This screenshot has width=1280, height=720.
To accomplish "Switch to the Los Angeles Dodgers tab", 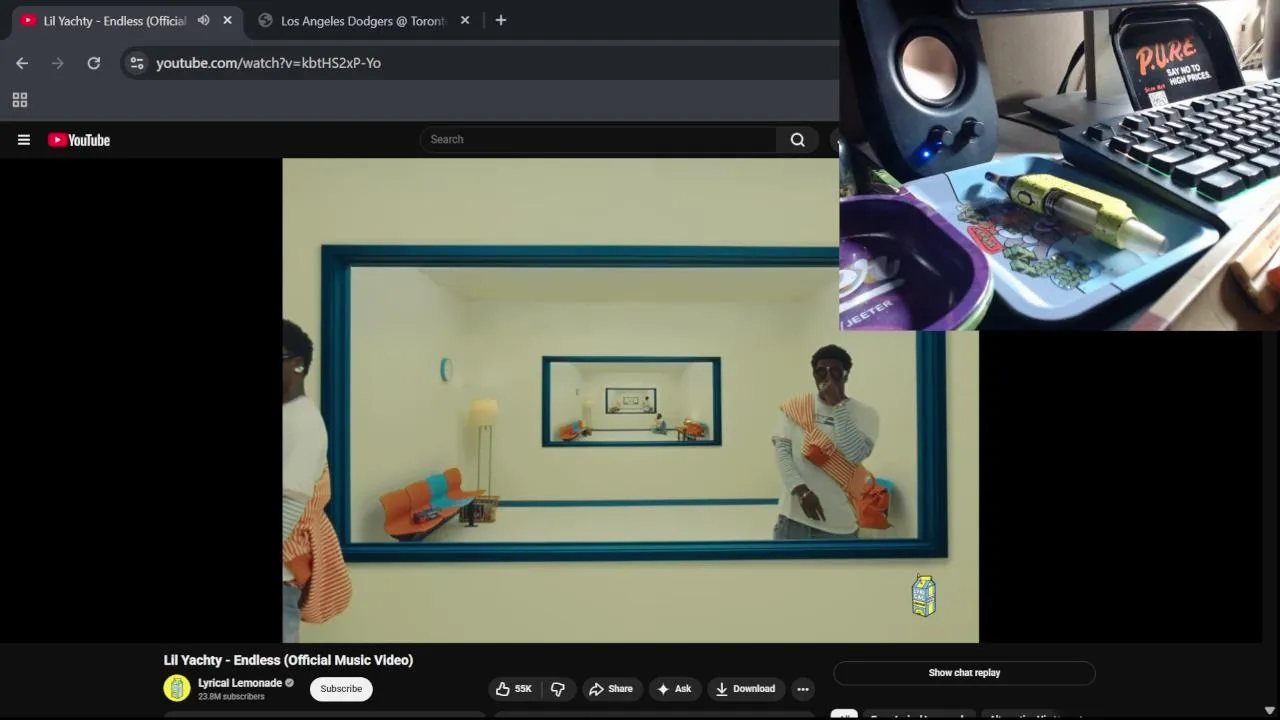I will click(363, 20).
